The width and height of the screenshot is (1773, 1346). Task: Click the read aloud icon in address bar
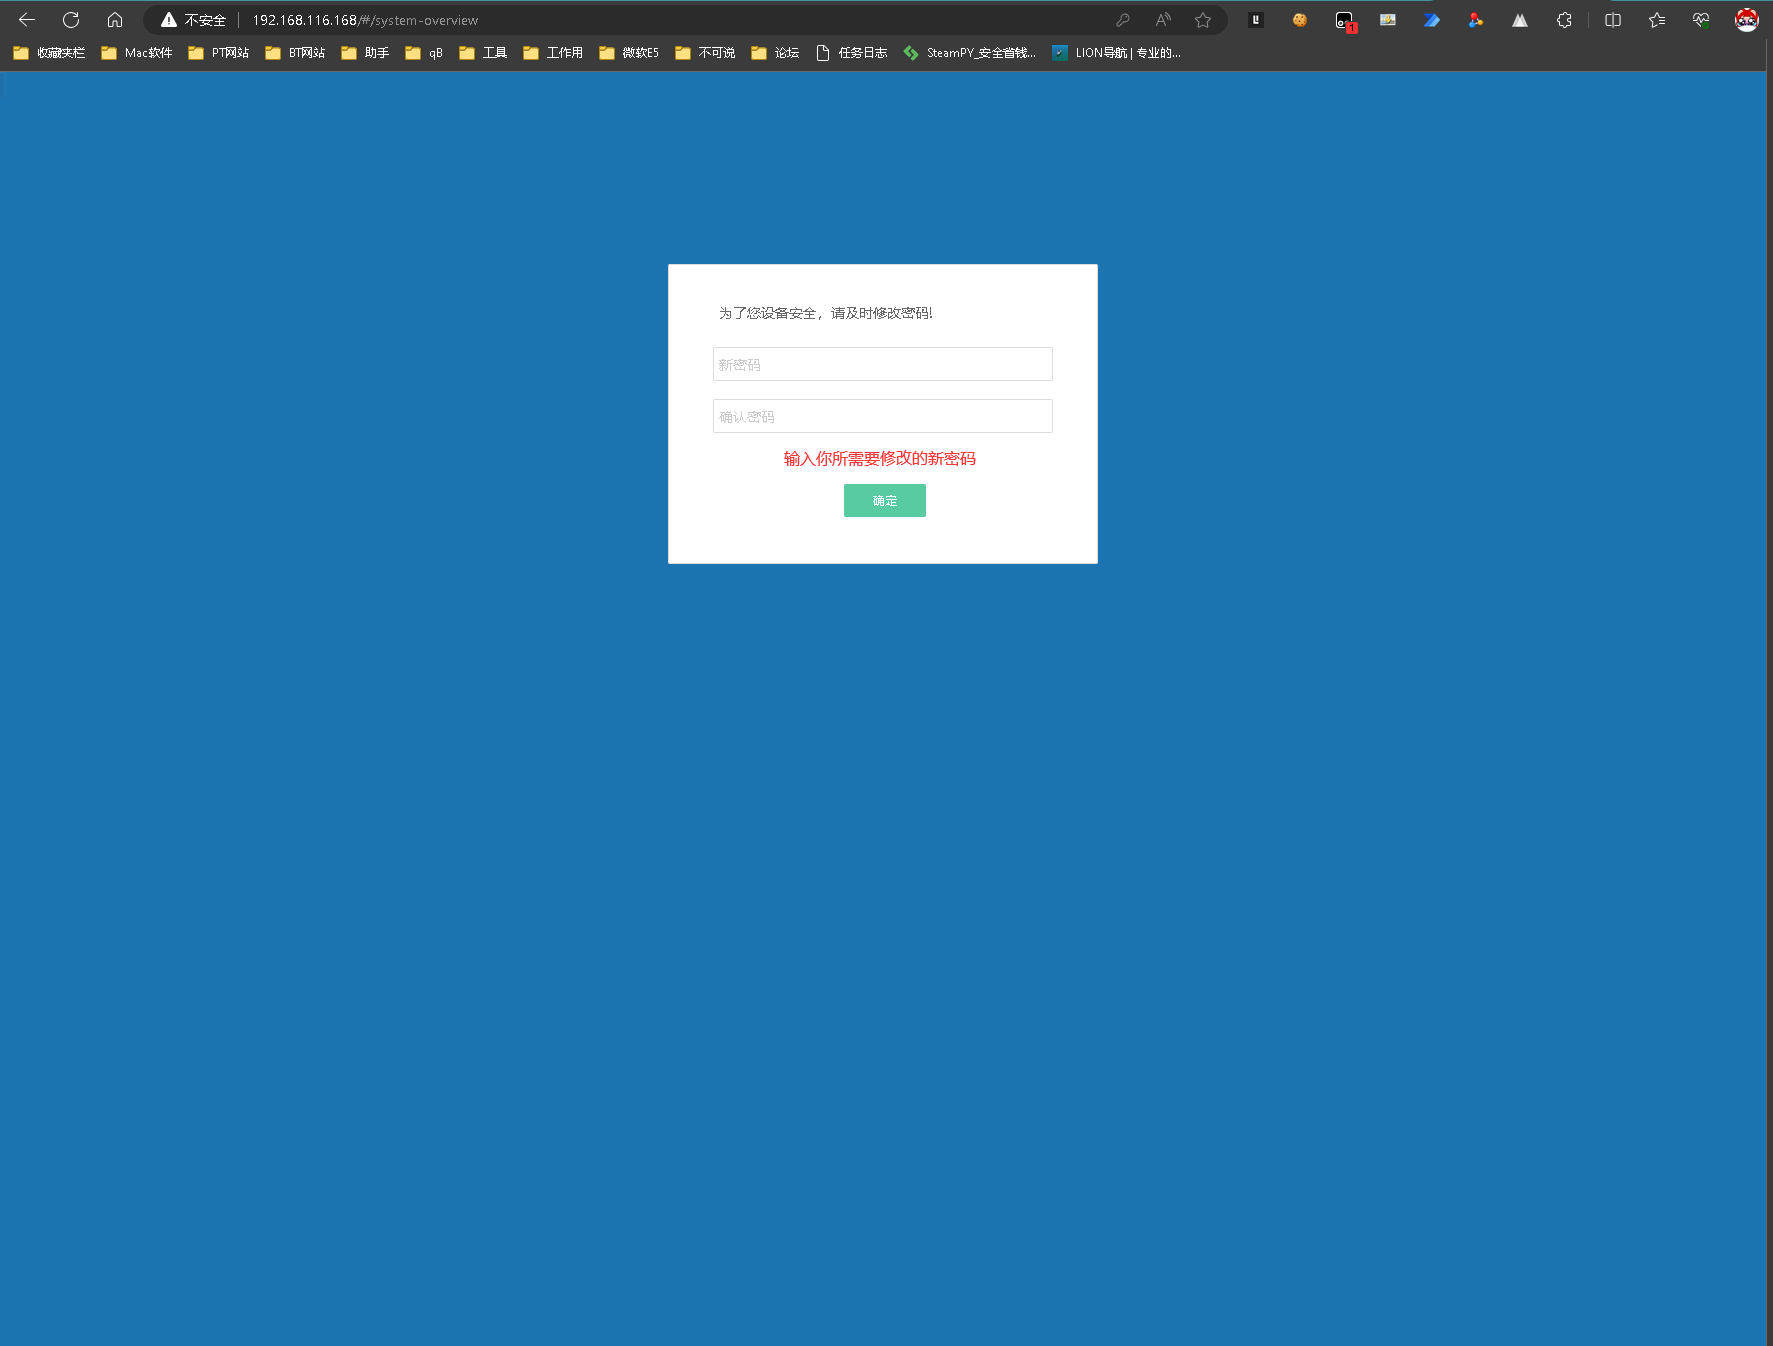pos(1163,20)
